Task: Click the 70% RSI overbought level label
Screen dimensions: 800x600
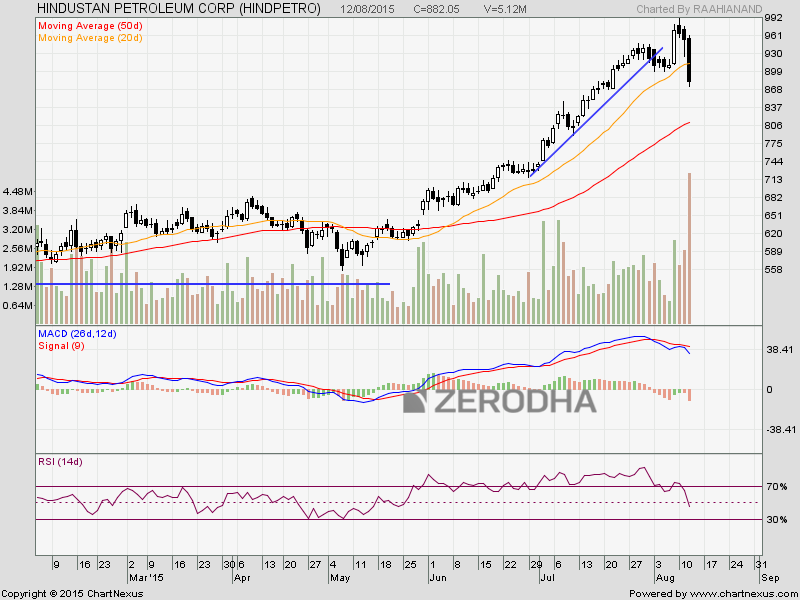Action: (x=777, y=487)
